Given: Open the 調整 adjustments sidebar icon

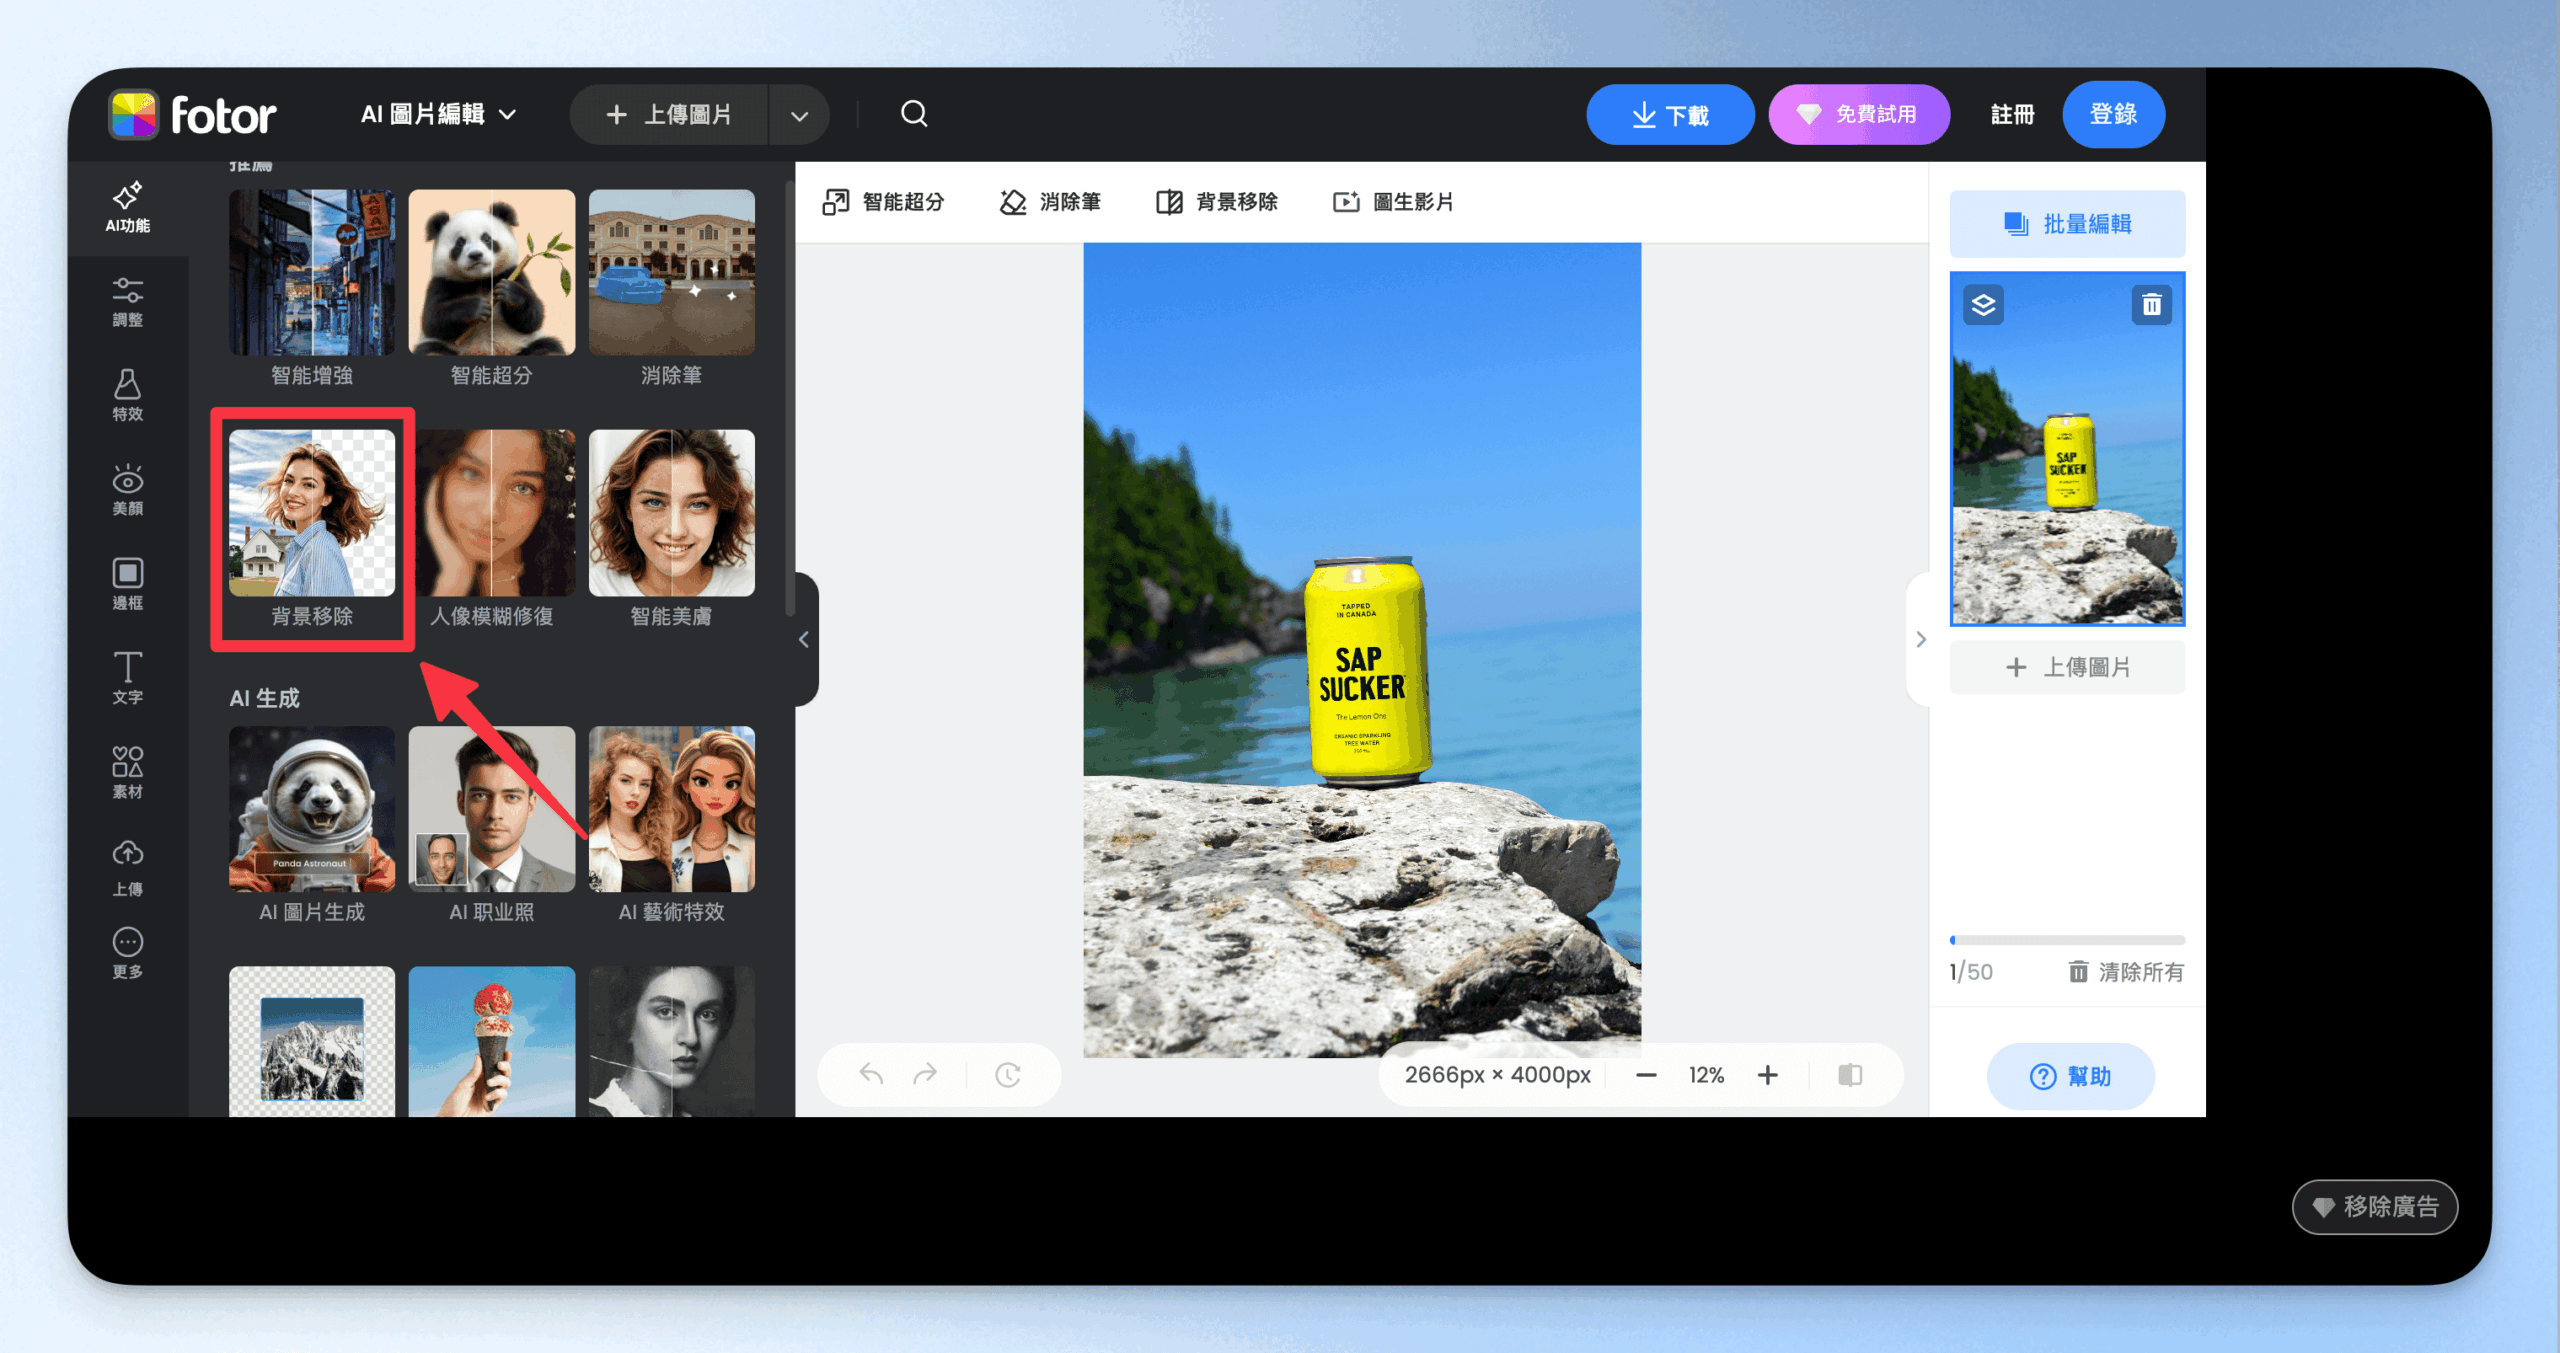Looking at the screenshot, I should (x=128, y=302).
